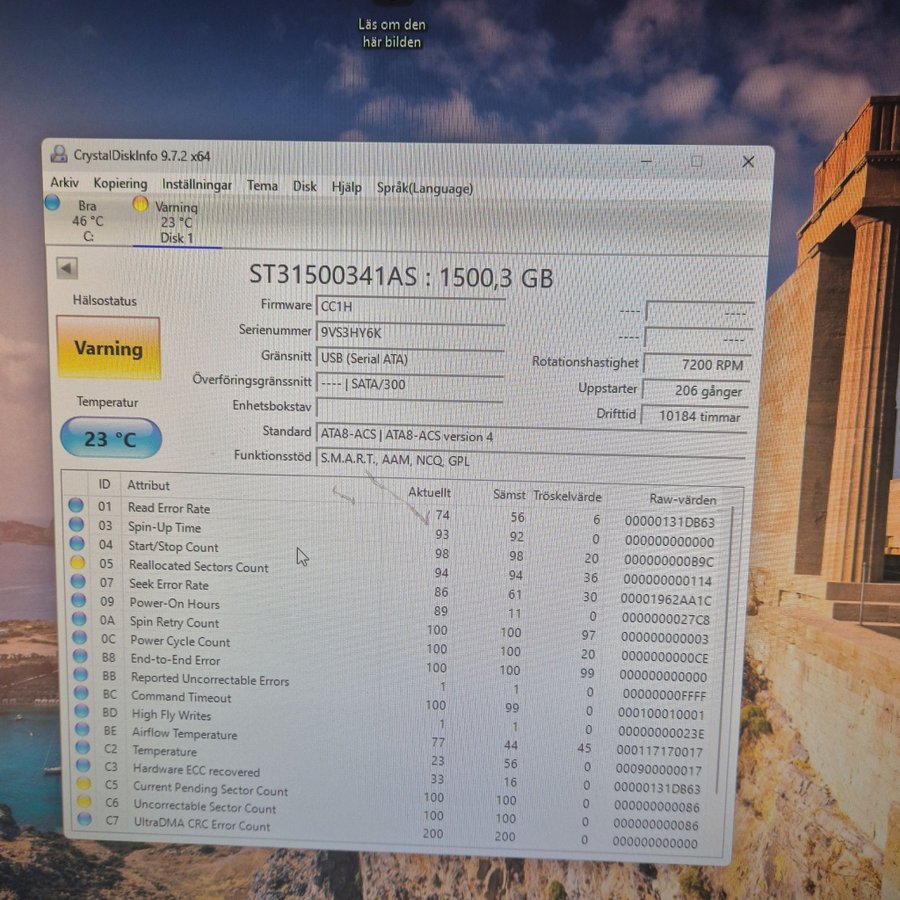Go to the previous disk with the left arrow
Image resolution: width=900 pixels, height=900 pixels.
(67, 268)
